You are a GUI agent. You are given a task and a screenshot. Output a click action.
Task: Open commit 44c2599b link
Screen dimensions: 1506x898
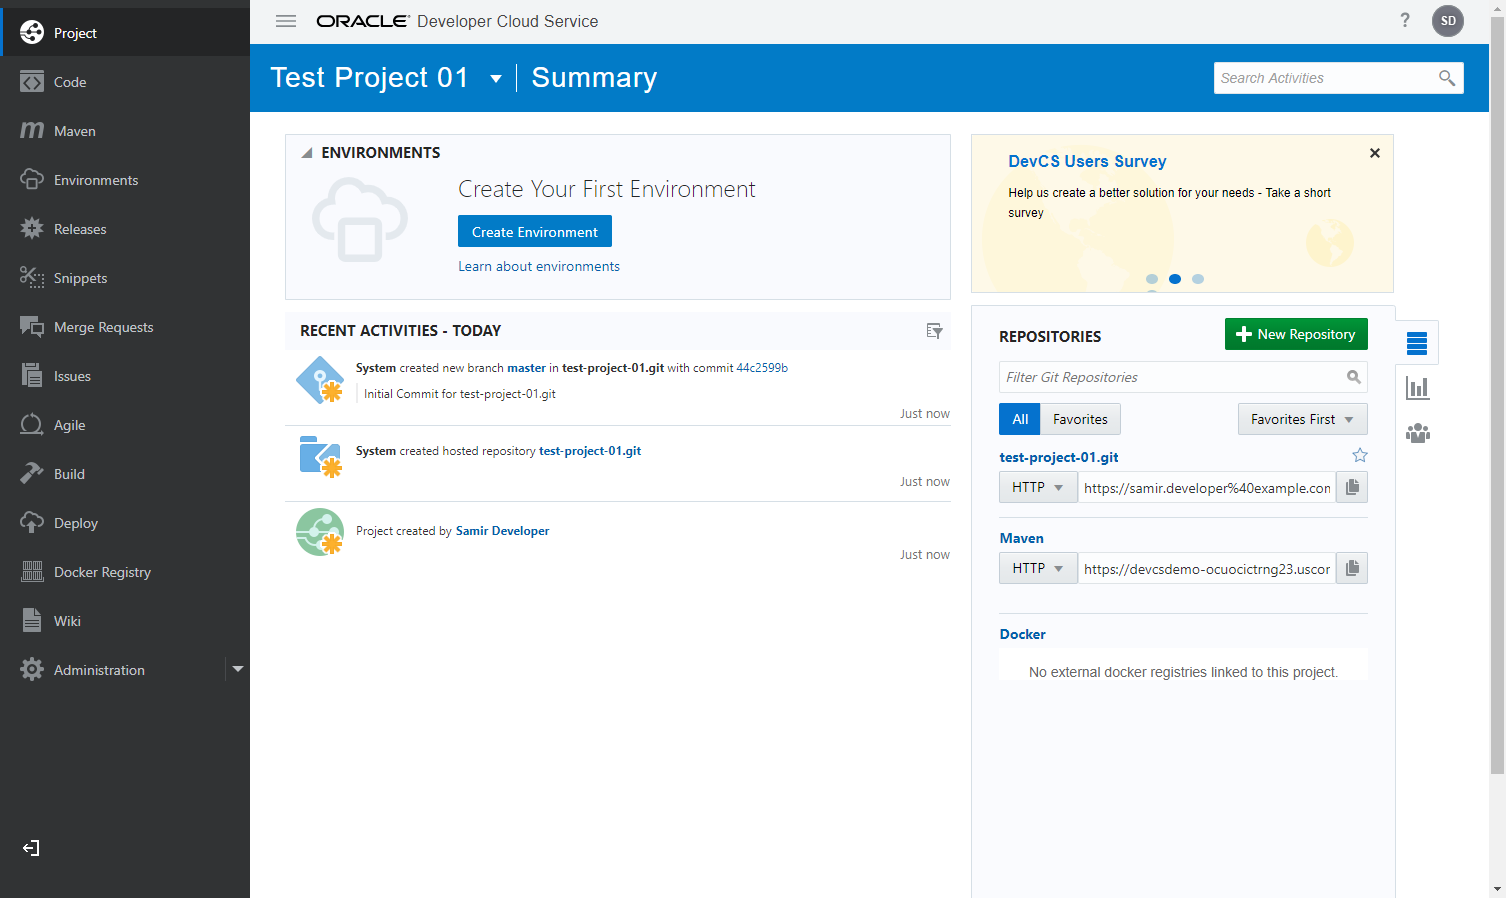point(762,368)
